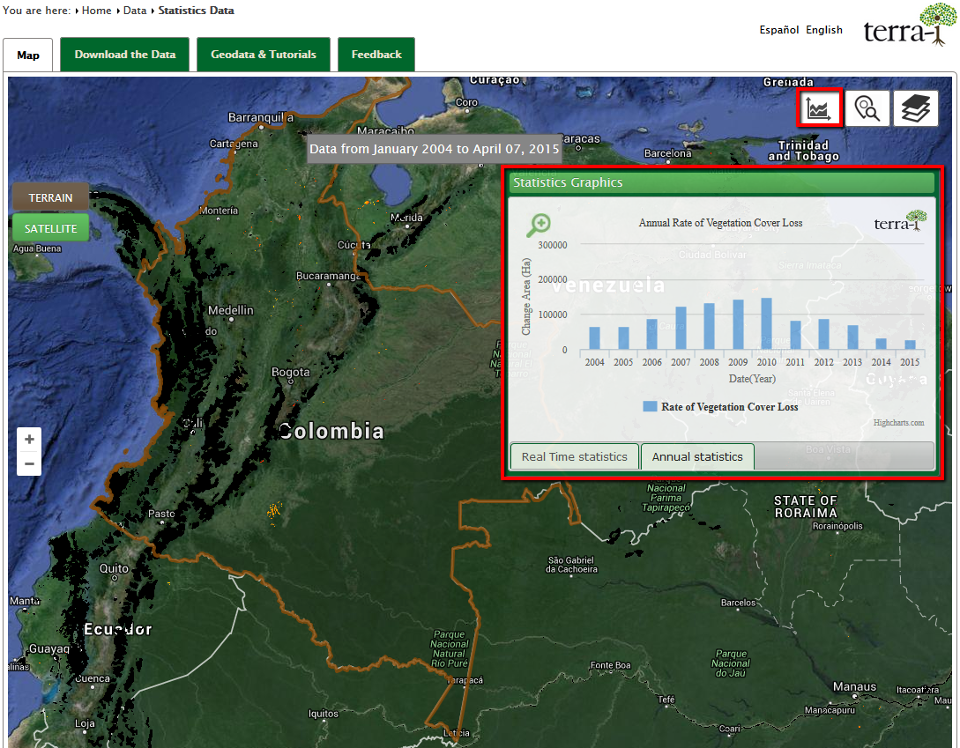
Task: Click the Colombia country label
Action: (x=331, y=432)
